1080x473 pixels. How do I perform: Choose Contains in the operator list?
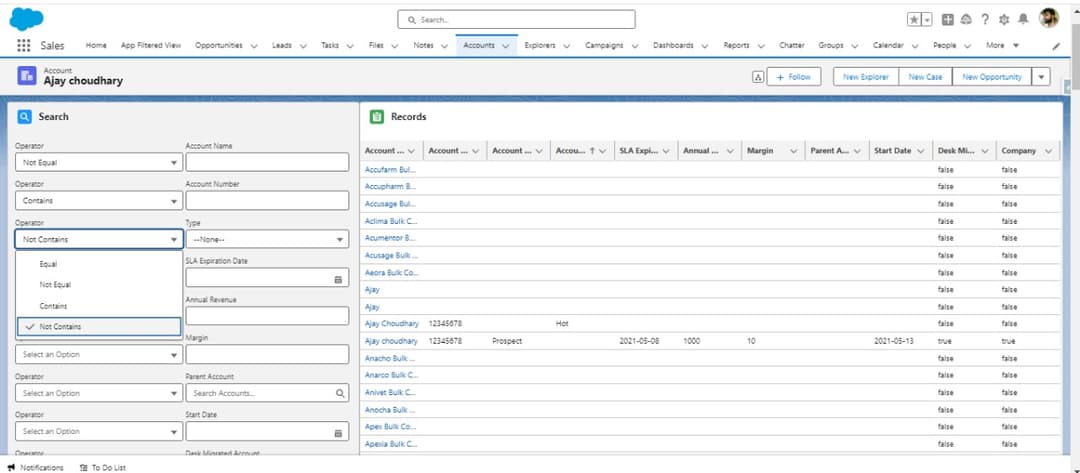point(98,306)
